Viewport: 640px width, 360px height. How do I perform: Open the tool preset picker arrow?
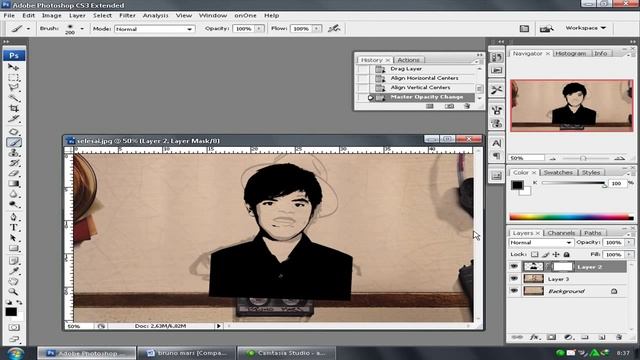click(28, 29)
